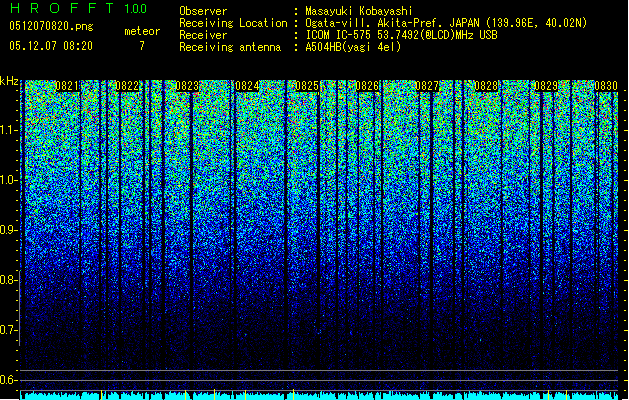Click the Receiver label
This screenshot has width=629, height=400.
coord(203,35)
